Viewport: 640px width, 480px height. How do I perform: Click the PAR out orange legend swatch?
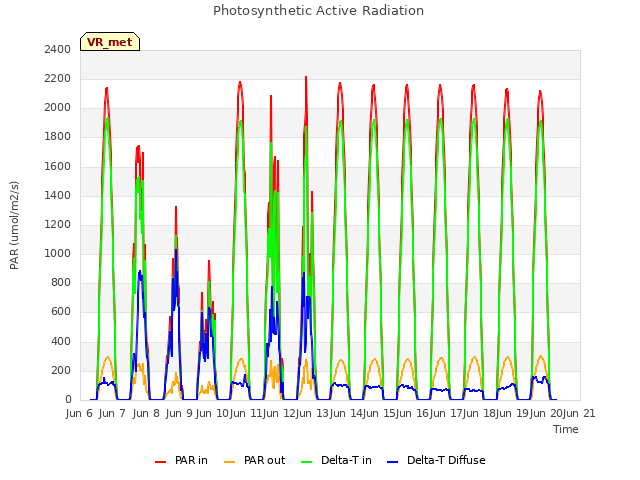tap(230, 462)
